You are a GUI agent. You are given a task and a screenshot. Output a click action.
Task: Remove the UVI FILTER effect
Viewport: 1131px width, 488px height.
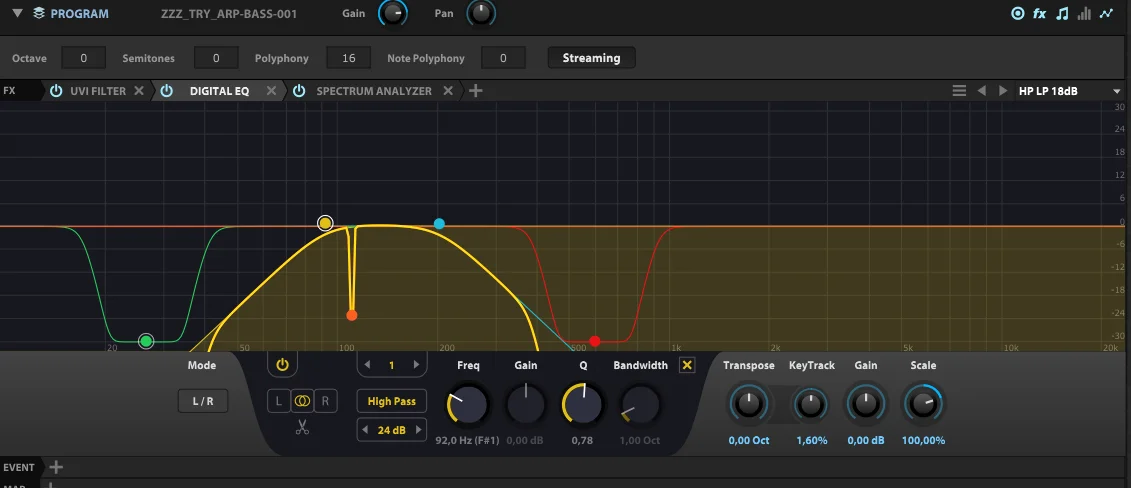tap(139, 91)
